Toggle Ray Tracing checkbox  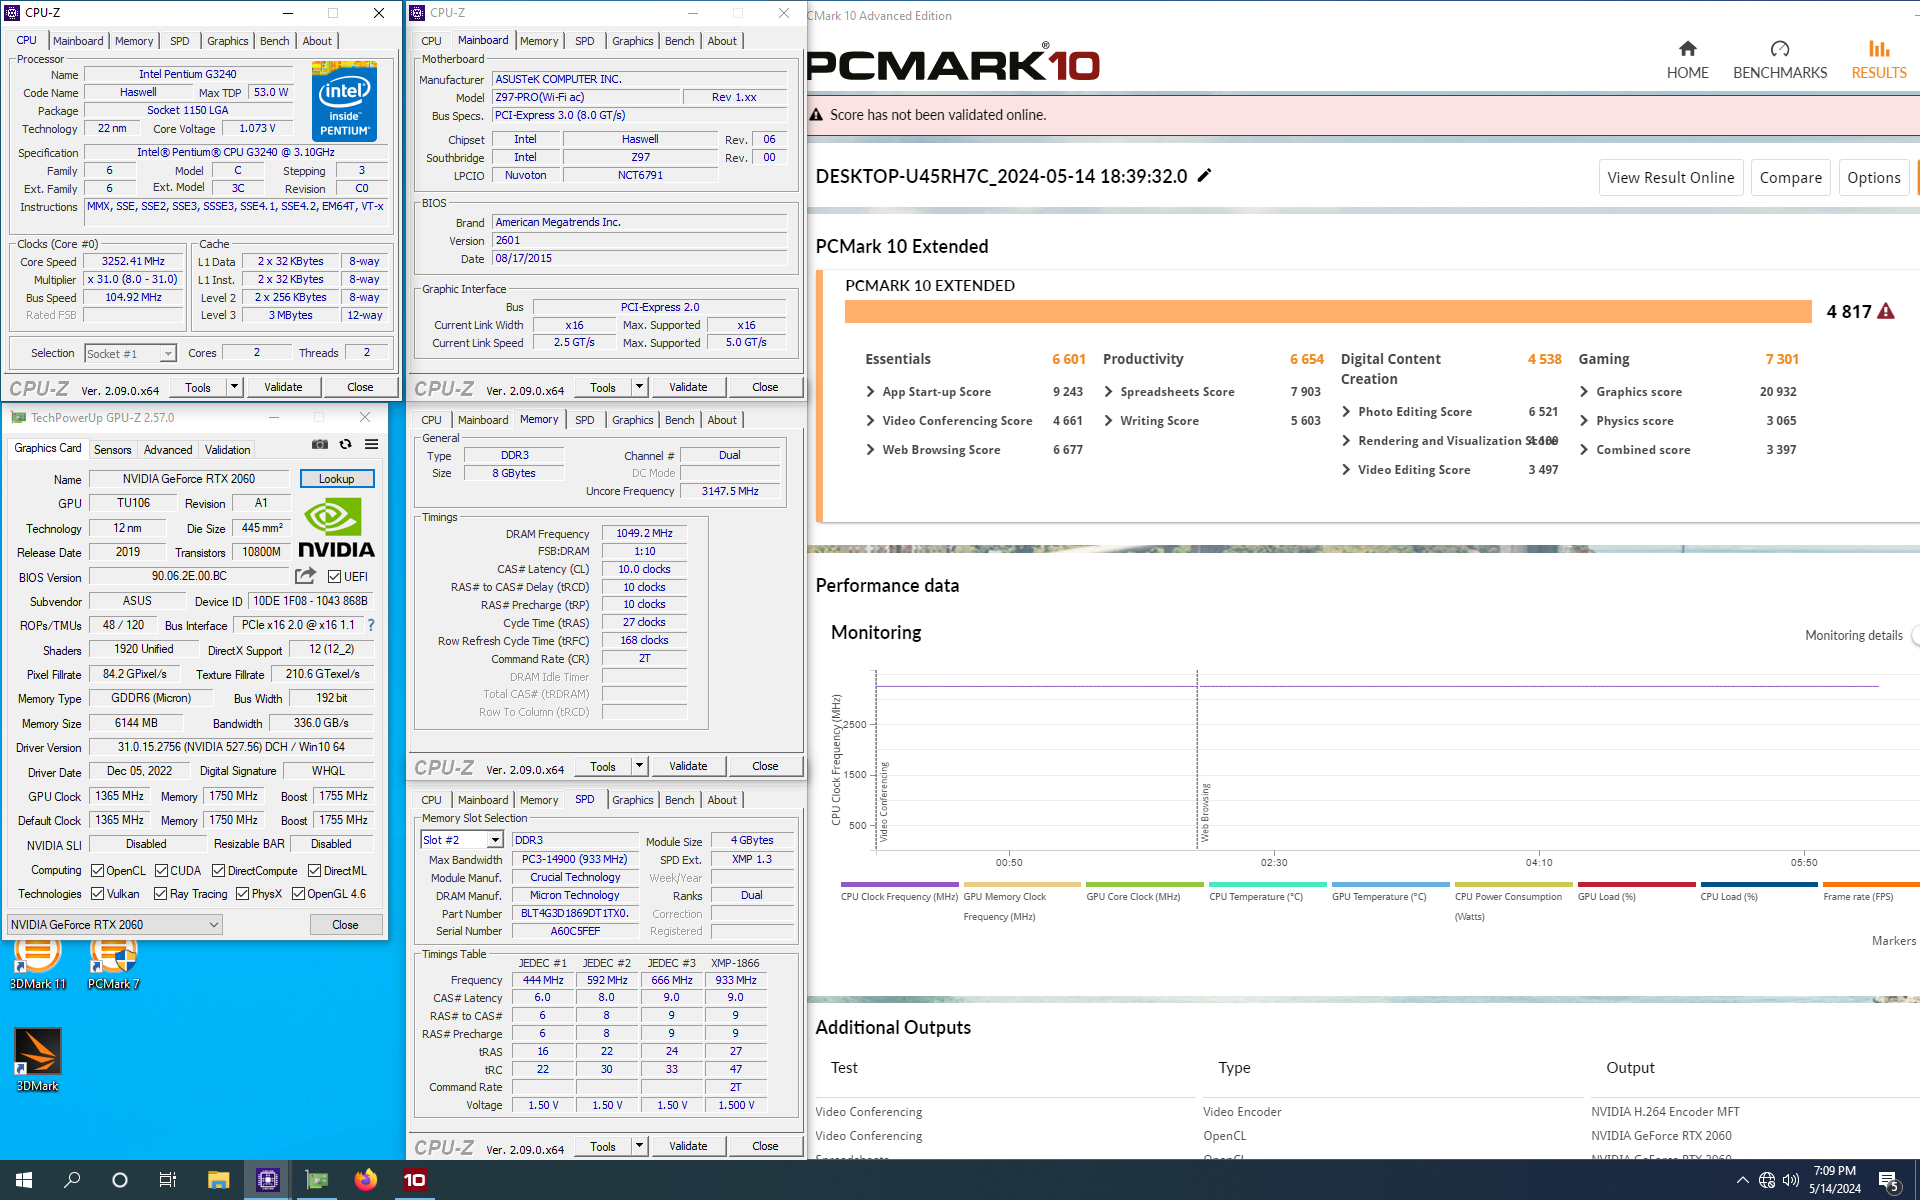point(161,894)
